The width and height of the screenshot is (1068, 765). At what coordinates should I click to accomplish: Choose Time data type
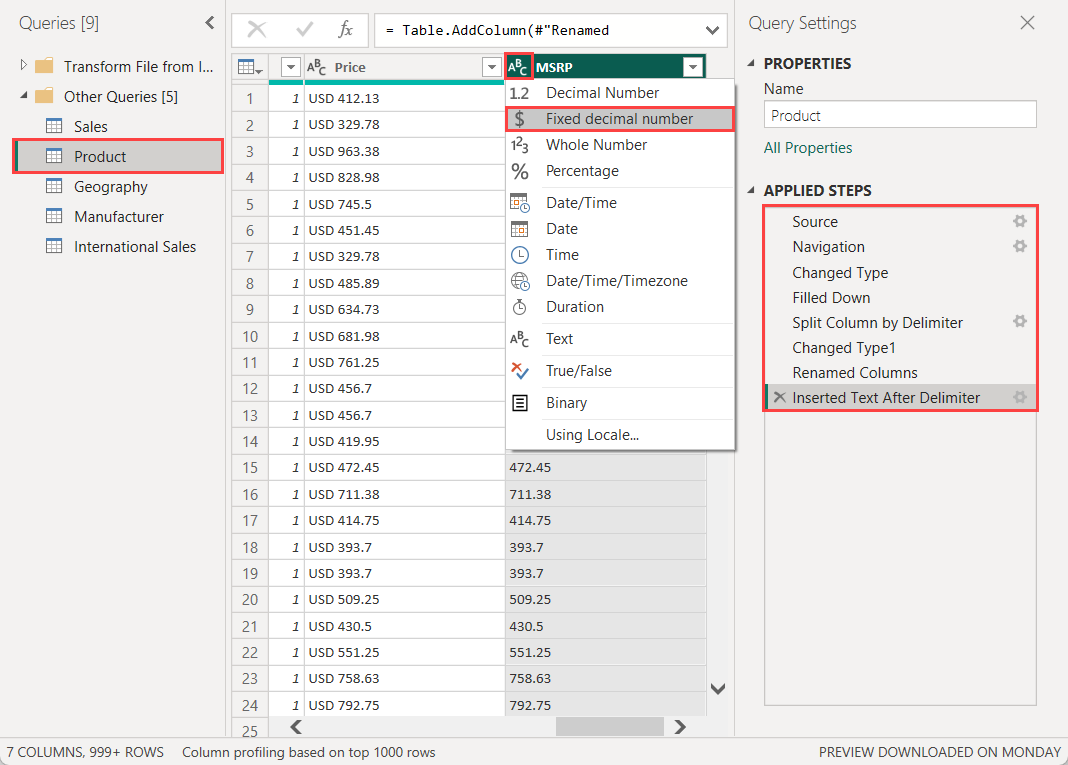(x=620, y=255)
